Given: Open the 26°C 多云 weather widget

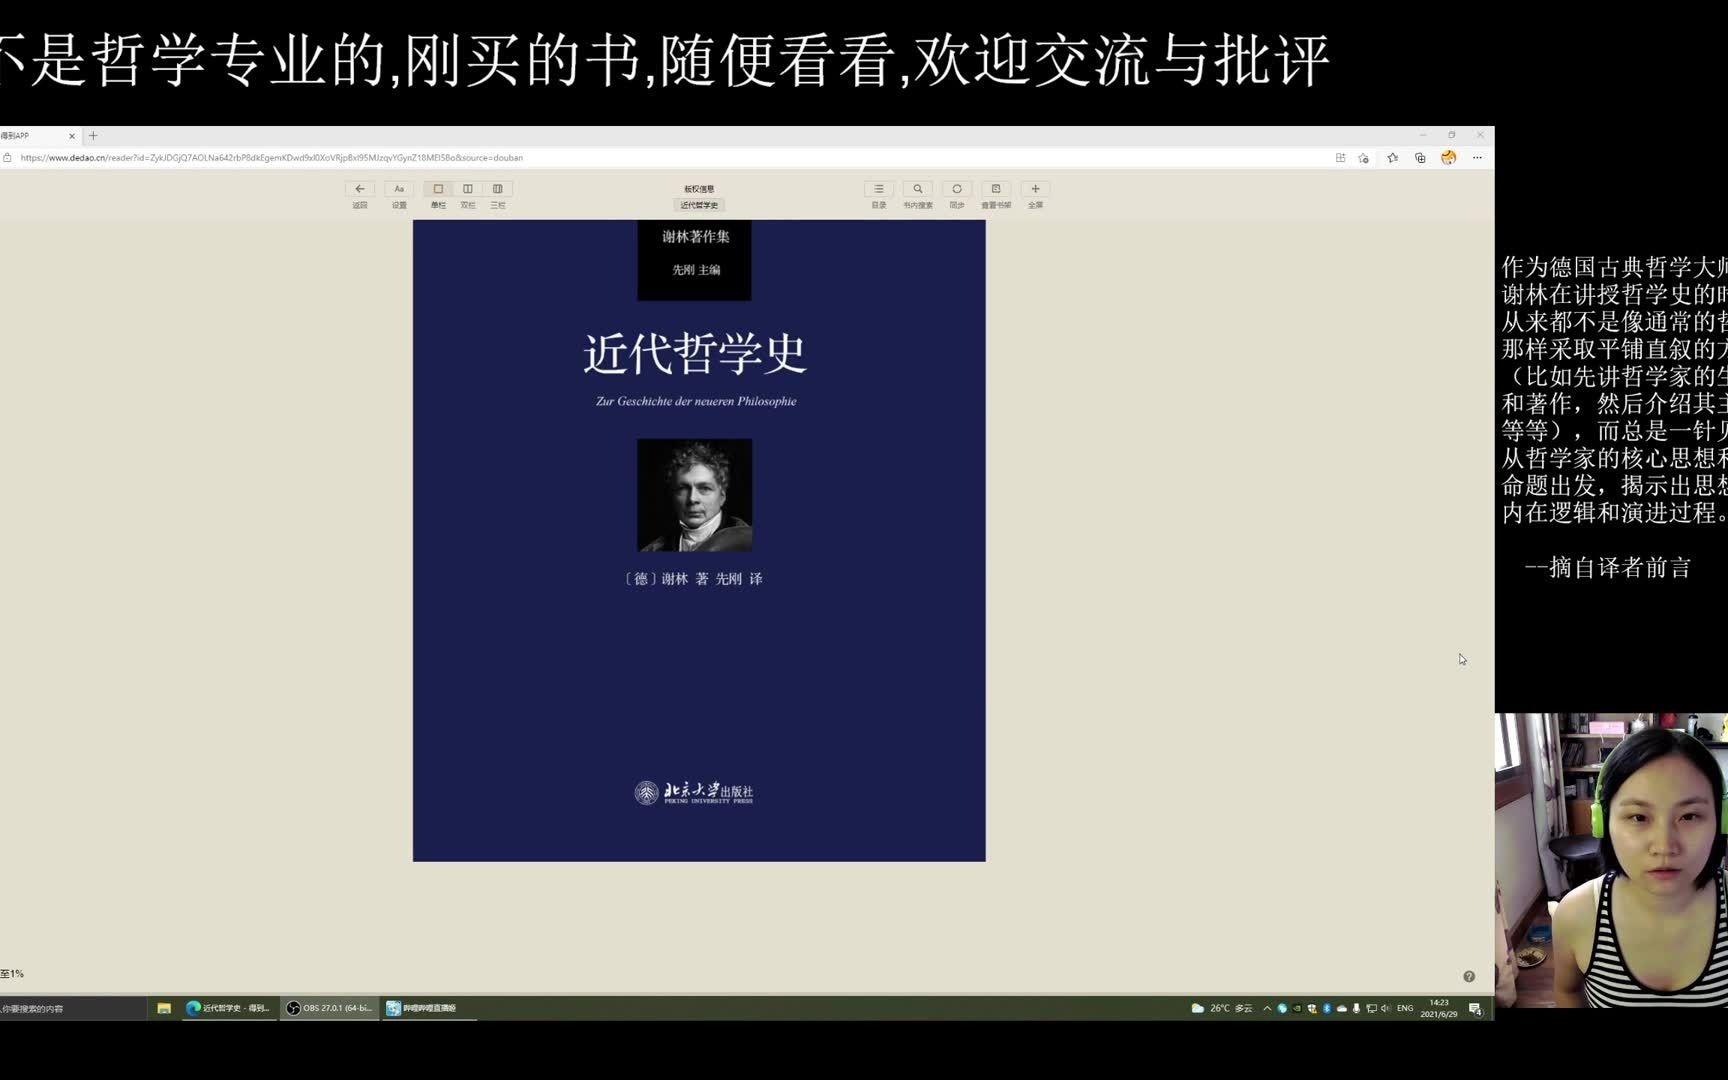Looking at the screenshot, I should pyautogui.click(x=1222, y=1008).
